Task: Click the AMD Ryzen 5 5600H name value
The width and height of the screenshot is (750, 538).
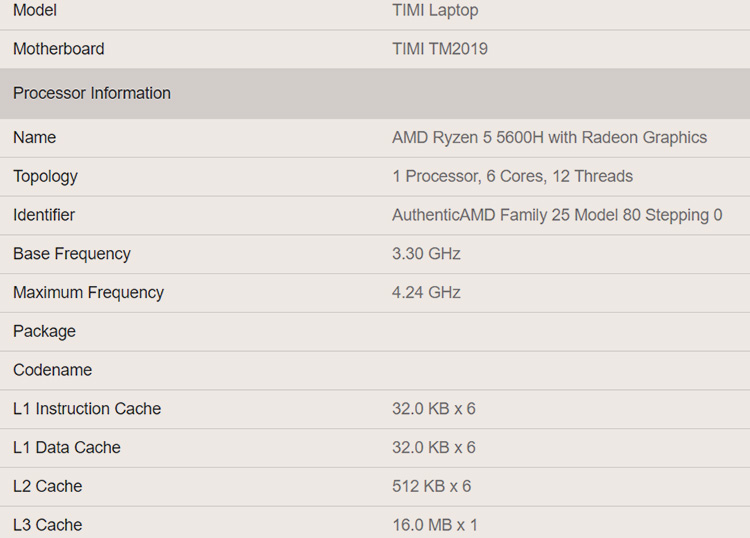Action: [x=549, y=137]
